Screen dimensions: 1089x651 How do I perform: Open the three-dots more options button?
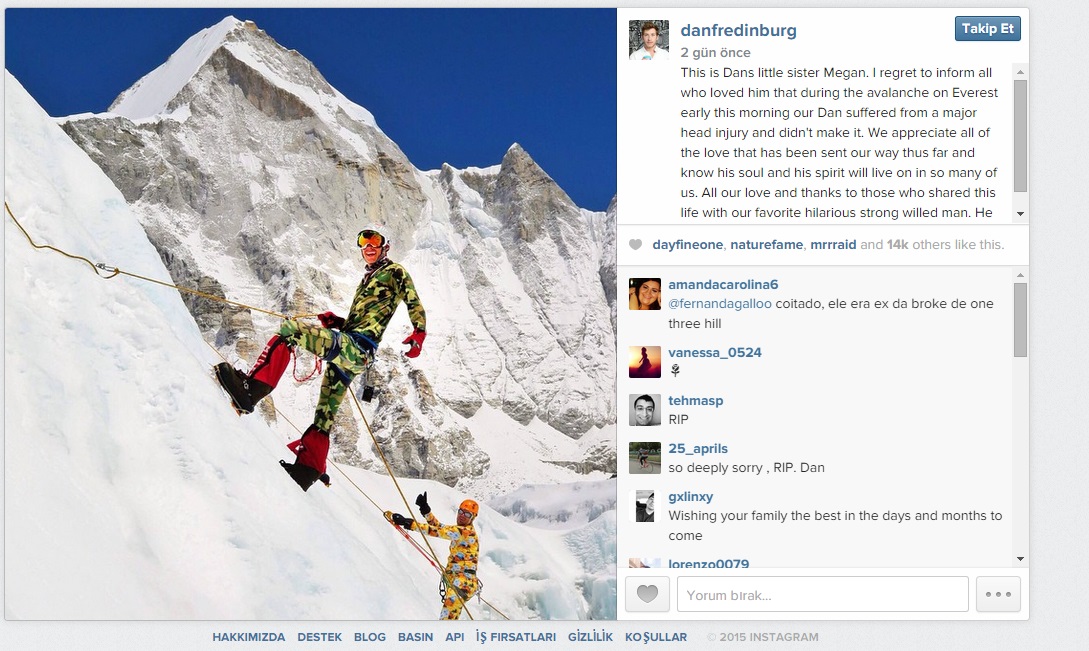click(x=998, y=595)
